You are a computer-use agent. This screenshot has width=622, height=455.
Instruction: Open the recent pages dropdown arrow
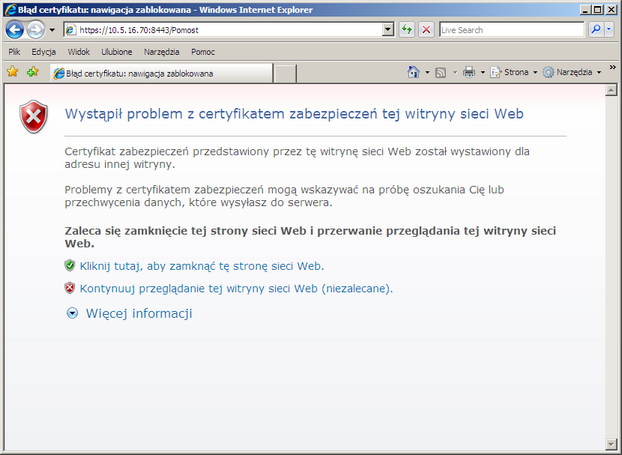point(52,30)
